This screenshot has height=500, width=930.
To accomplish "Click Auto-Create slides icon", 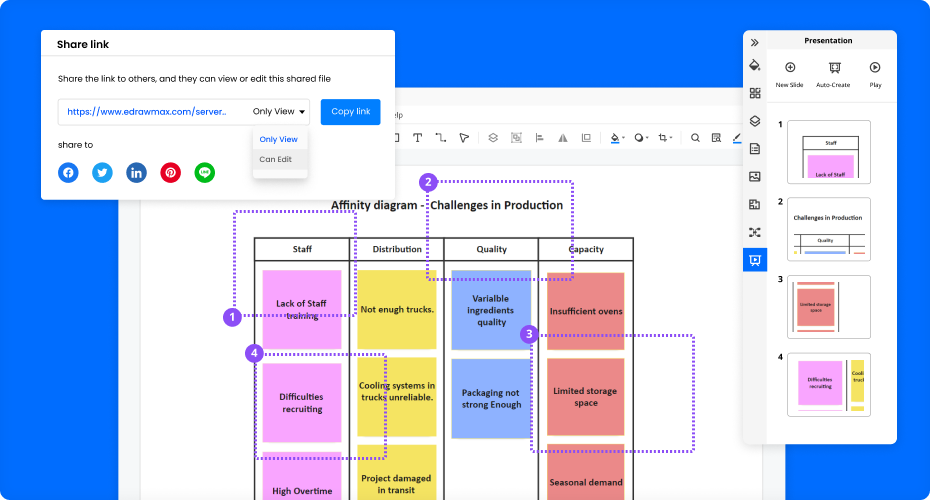I will tap(832, 74).
